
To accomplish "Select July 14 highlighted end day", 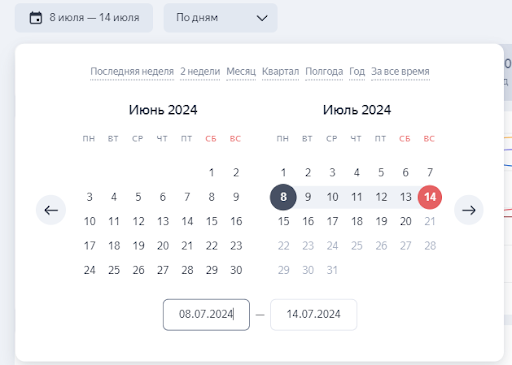I will pyautogui.click(x=430, y=197).
